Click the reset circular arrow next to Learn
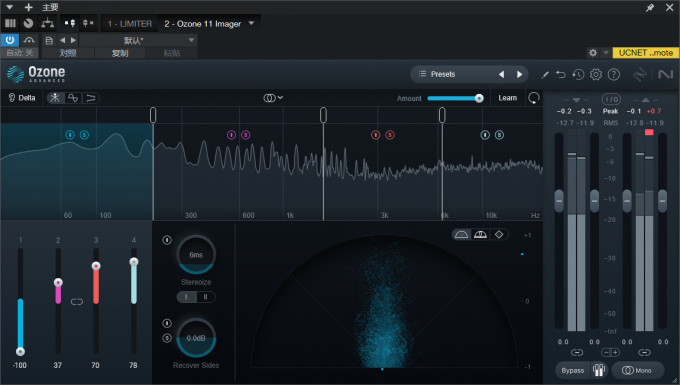Image resolution: width=680 pixels, height=385 pixels. pos(534,98)
